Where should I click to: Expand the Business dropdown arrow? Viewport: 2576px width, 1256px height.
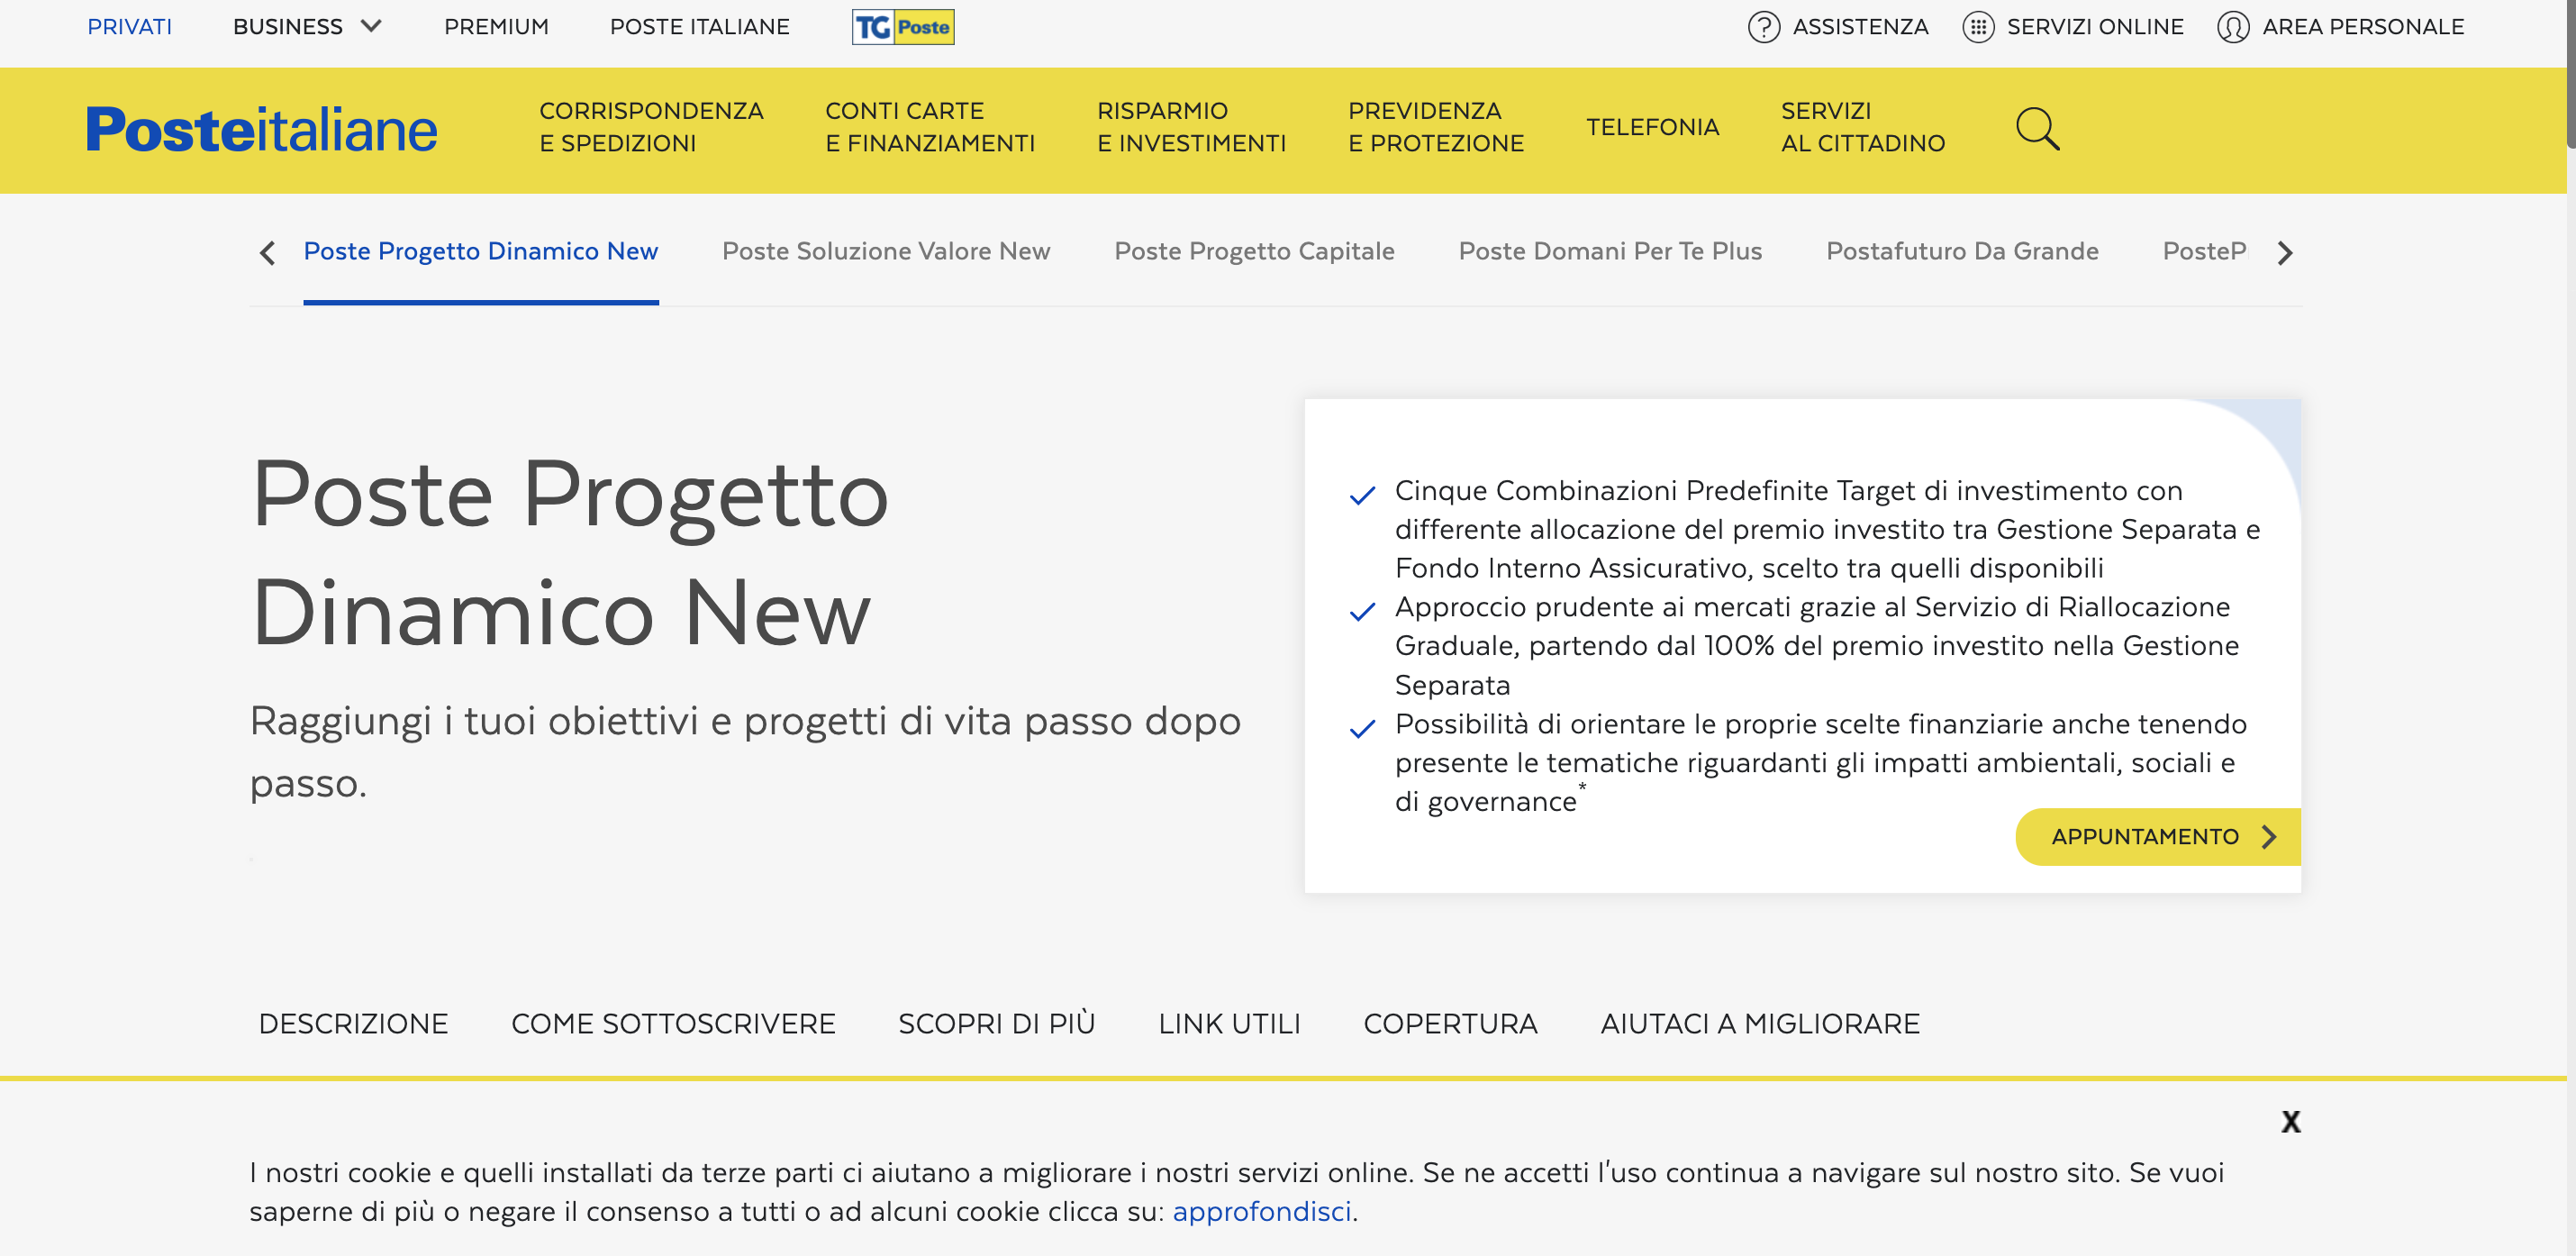coord(371,26)
